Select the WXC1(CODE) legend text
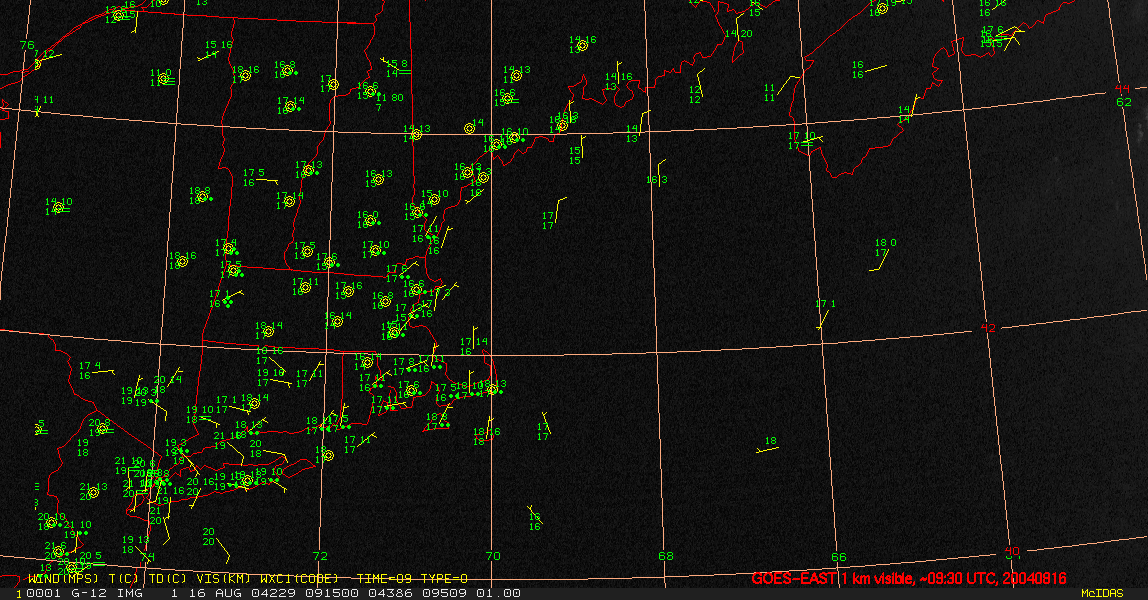 [x=299, y=579]
